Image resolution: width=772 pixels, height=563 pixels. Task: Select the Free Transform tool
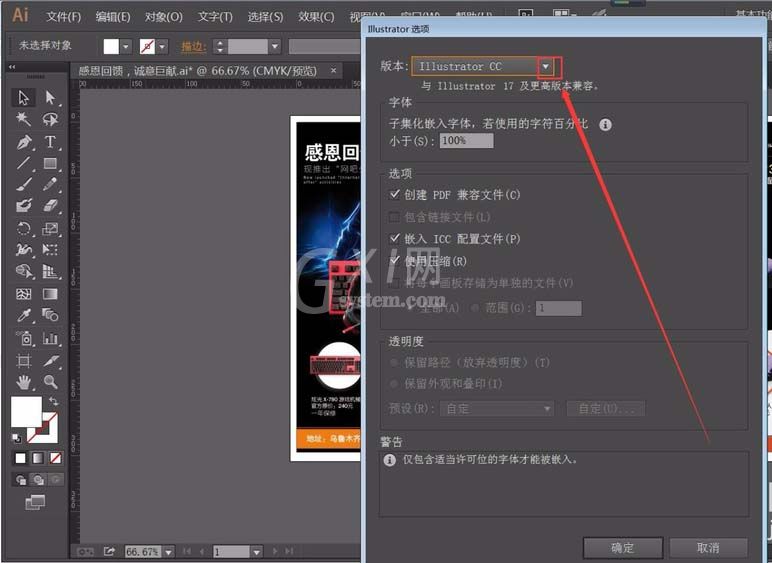pos(50,250)
